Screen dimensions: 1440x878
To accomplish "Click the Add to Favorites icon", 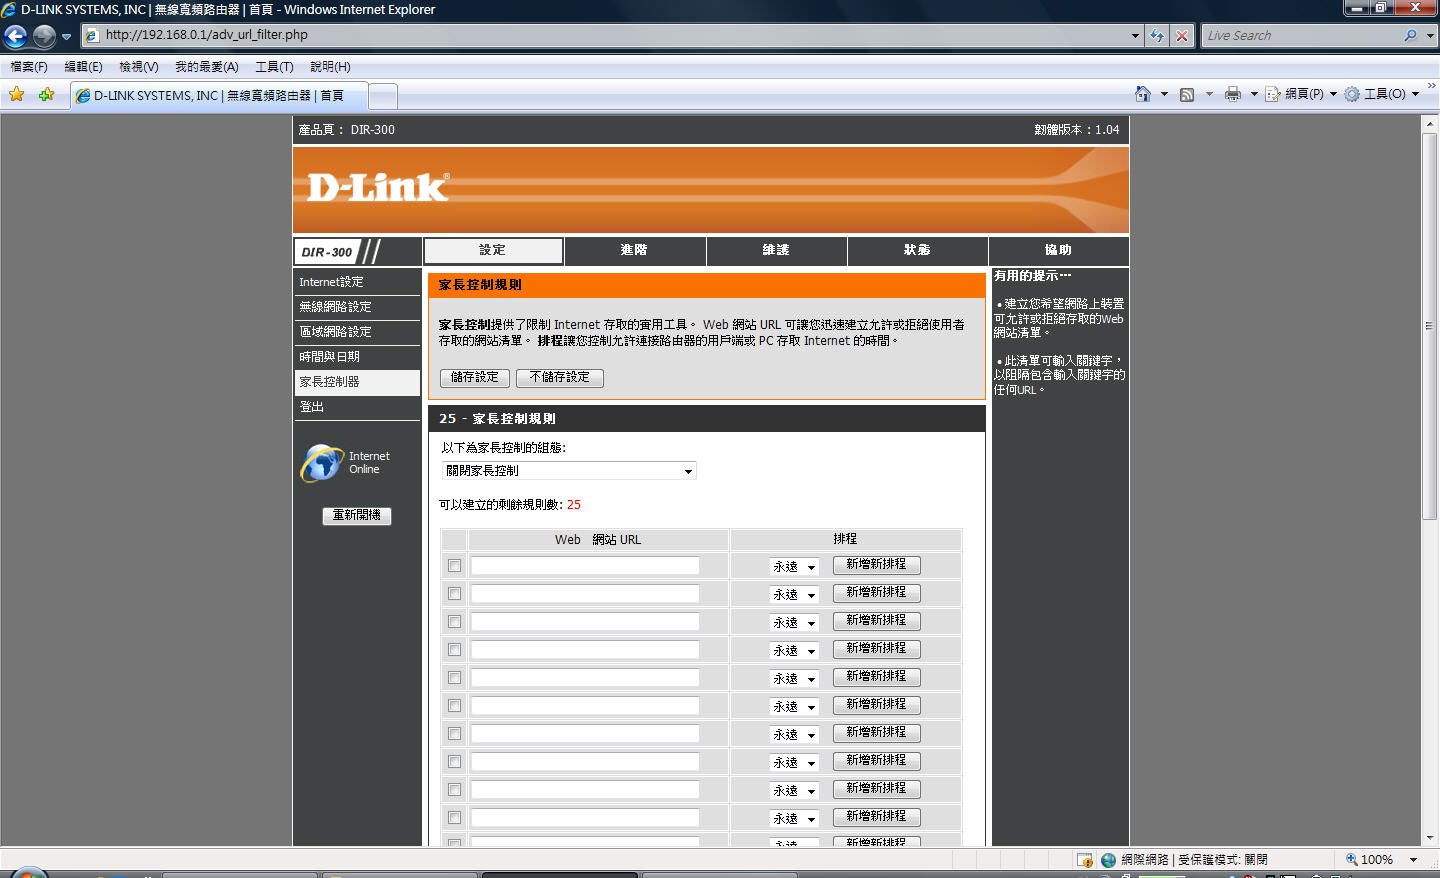I will pyautogui.click(x=47, y=95).
